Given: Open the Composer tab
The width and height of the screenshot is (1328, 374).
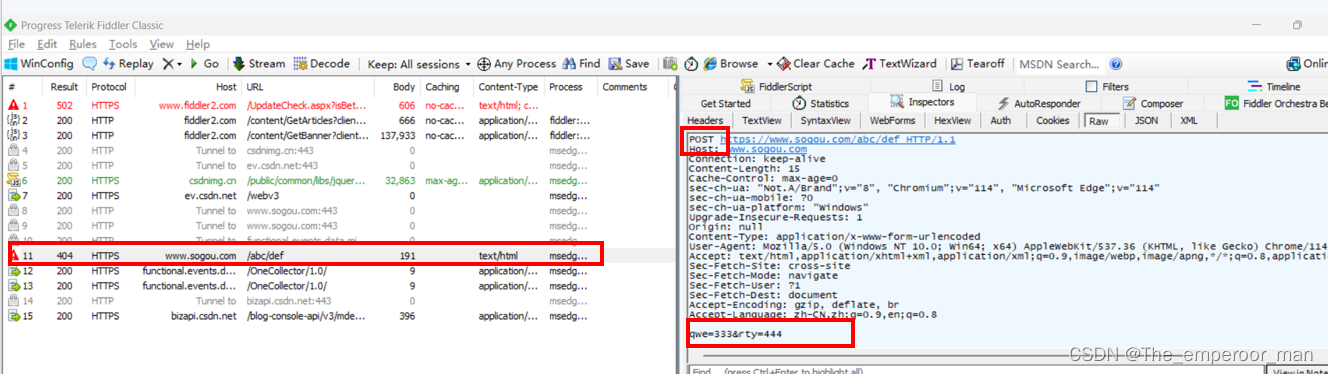Looking at the screenshot, I should 1153,103.
